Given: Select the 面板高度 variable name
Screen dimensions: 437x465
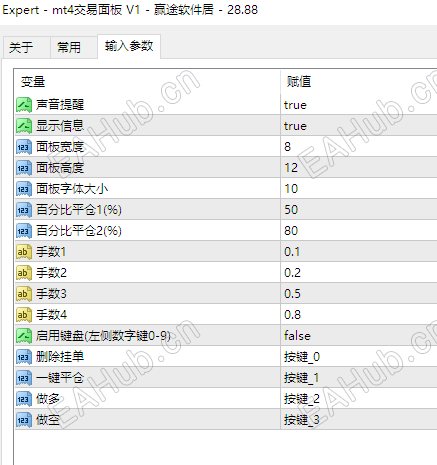Looking at the screenshot, I should 60,168.
